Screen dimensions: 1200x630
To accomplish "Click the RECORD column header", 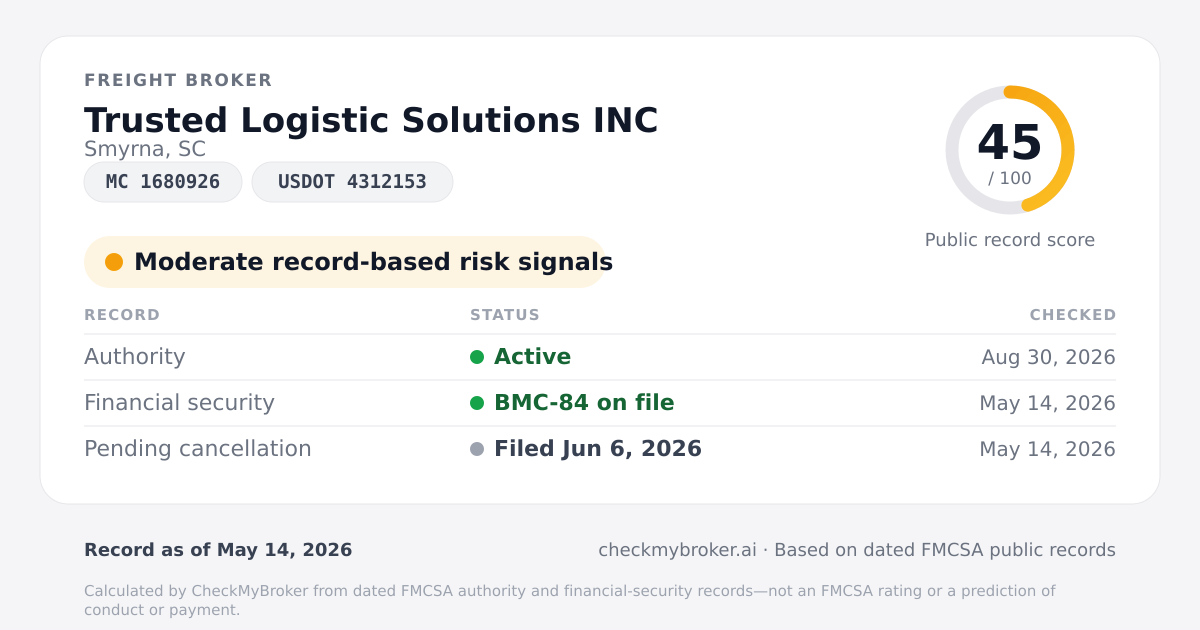I will click(122, 315).
